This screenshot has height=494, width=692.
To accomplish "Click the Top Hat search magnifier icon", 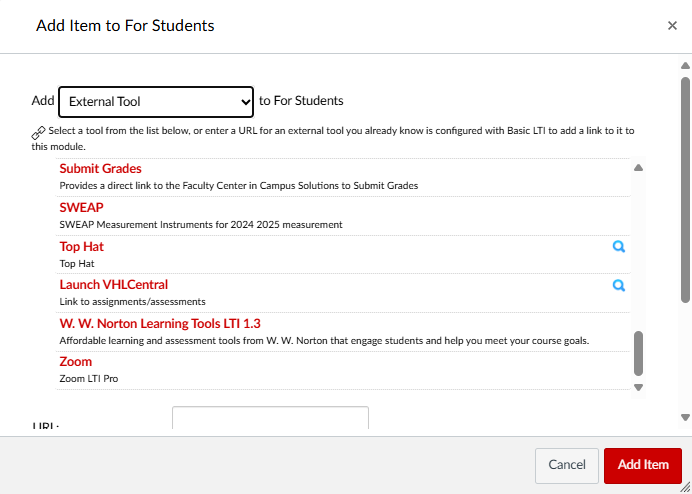I will point(619,247).
